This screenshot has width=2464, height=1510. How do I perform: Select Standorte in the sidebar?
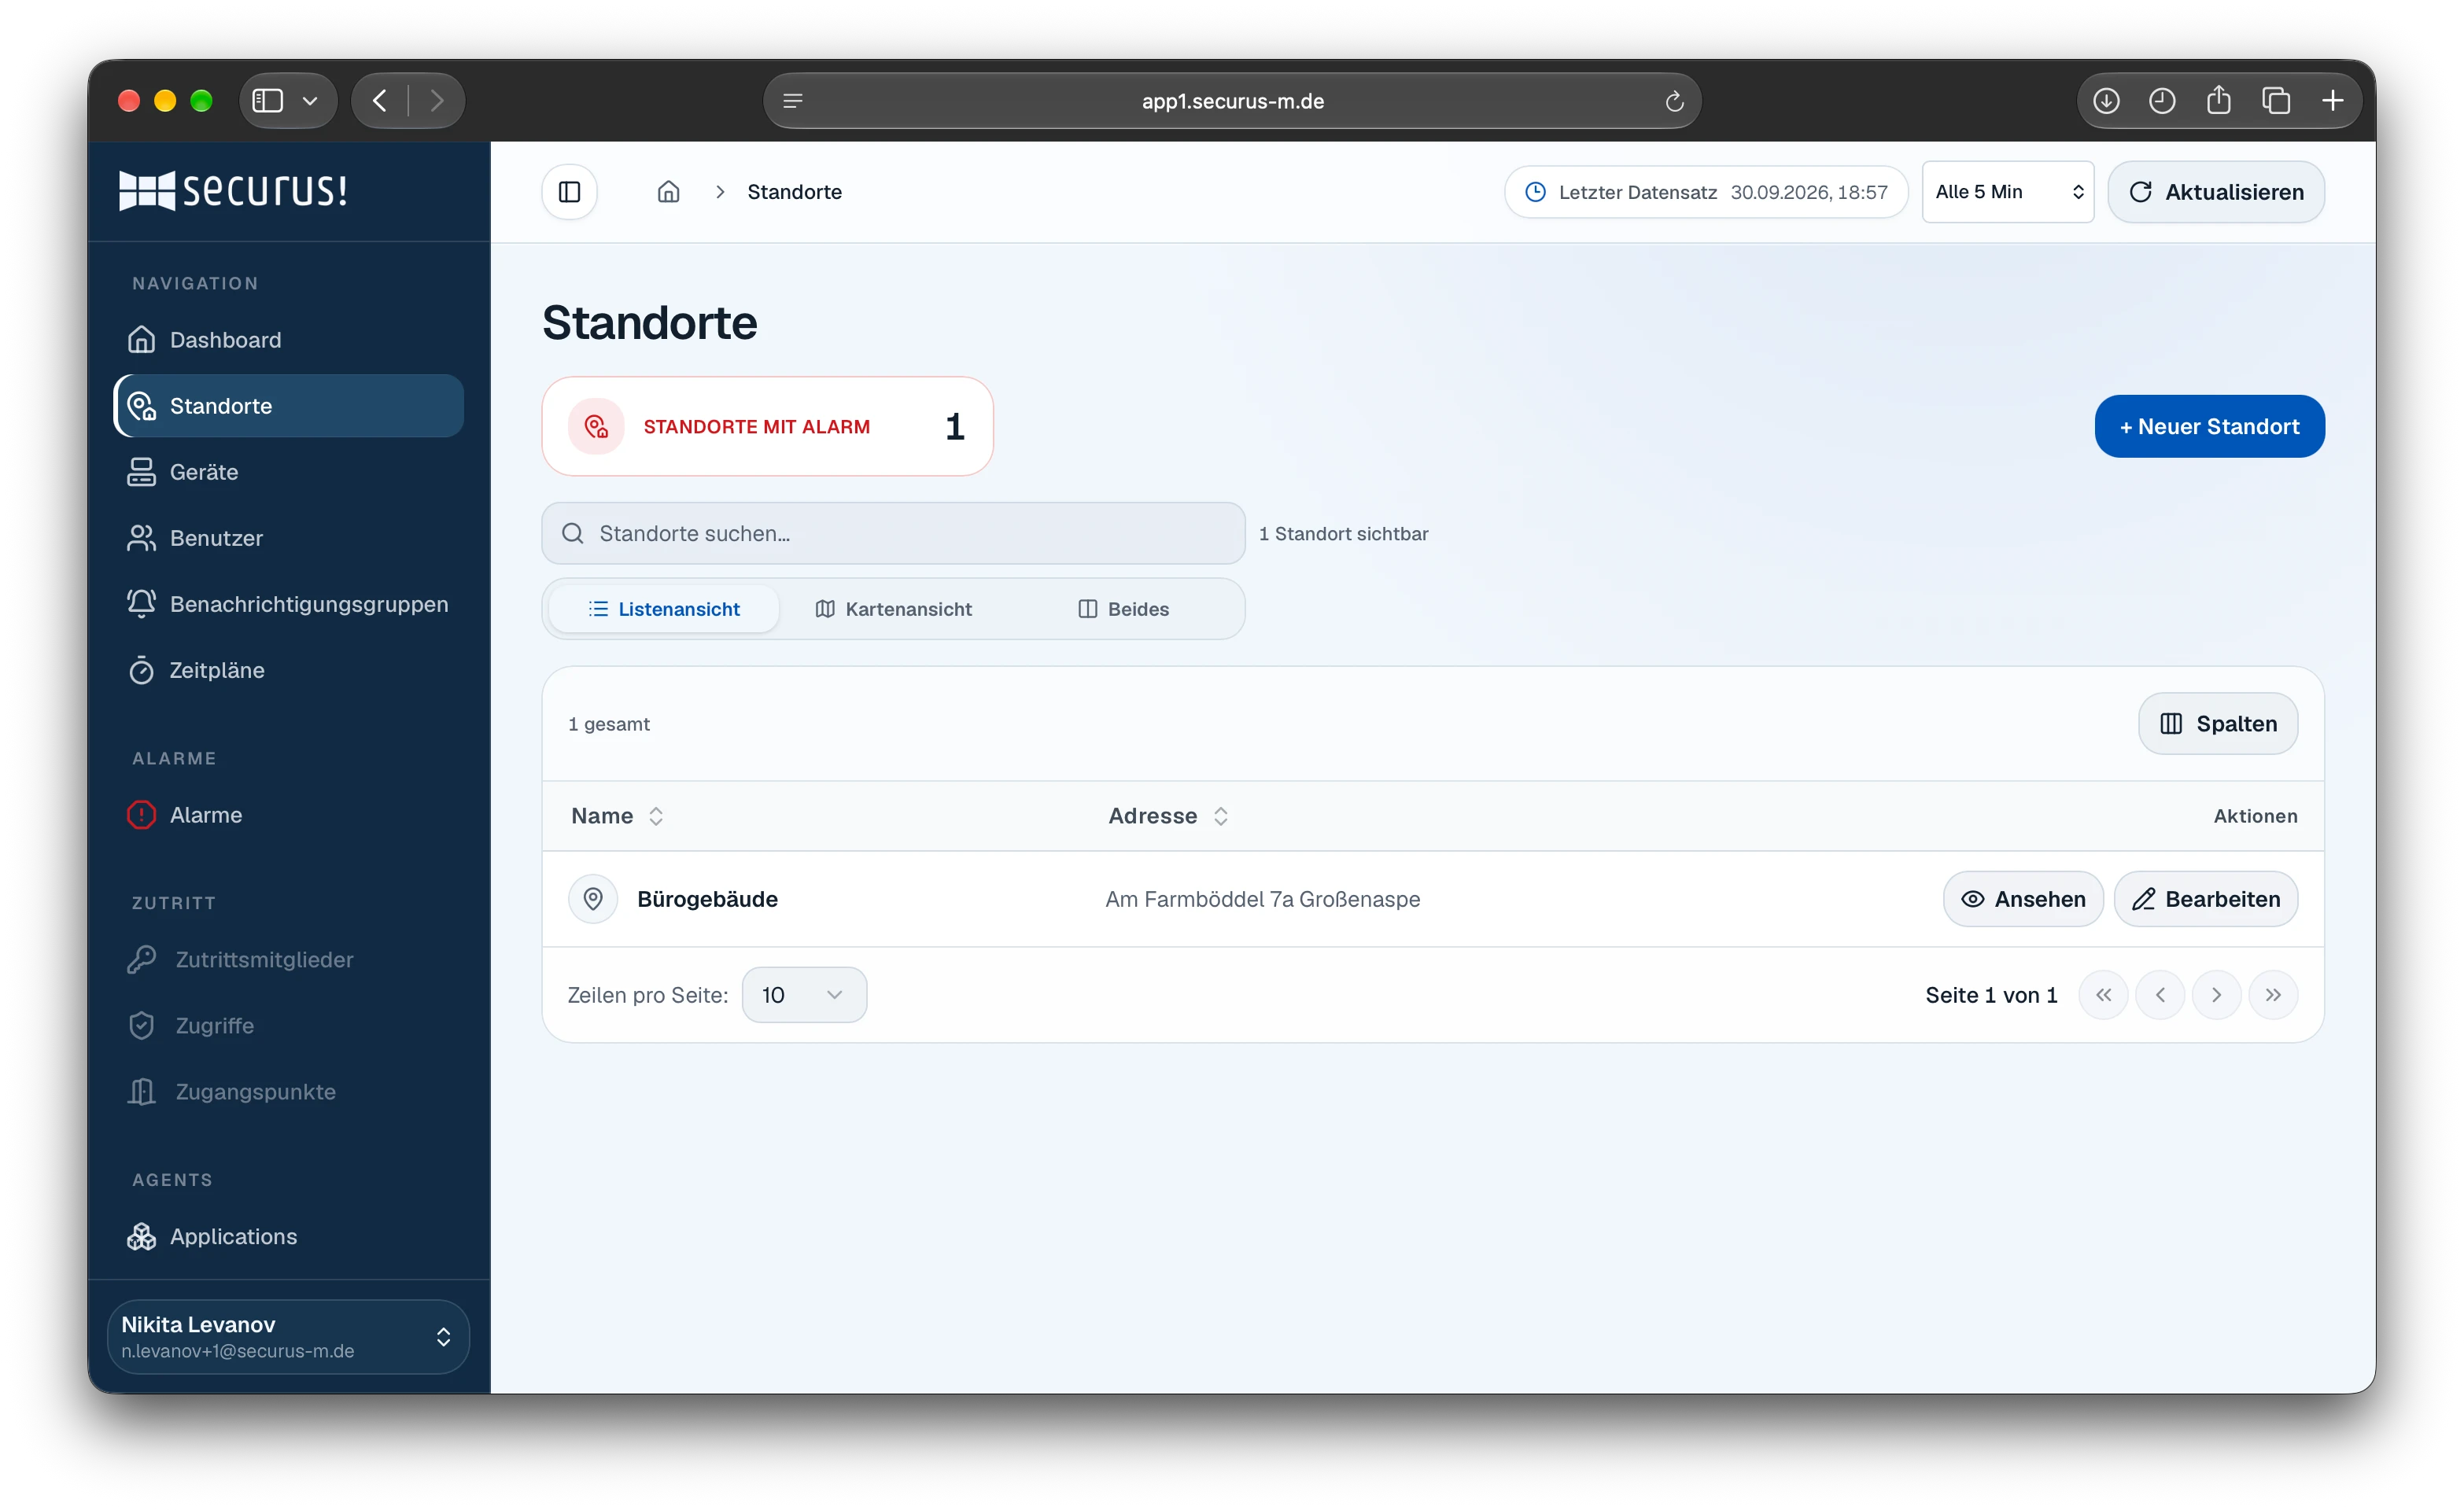pyautogui.click(x=288, y=406)
